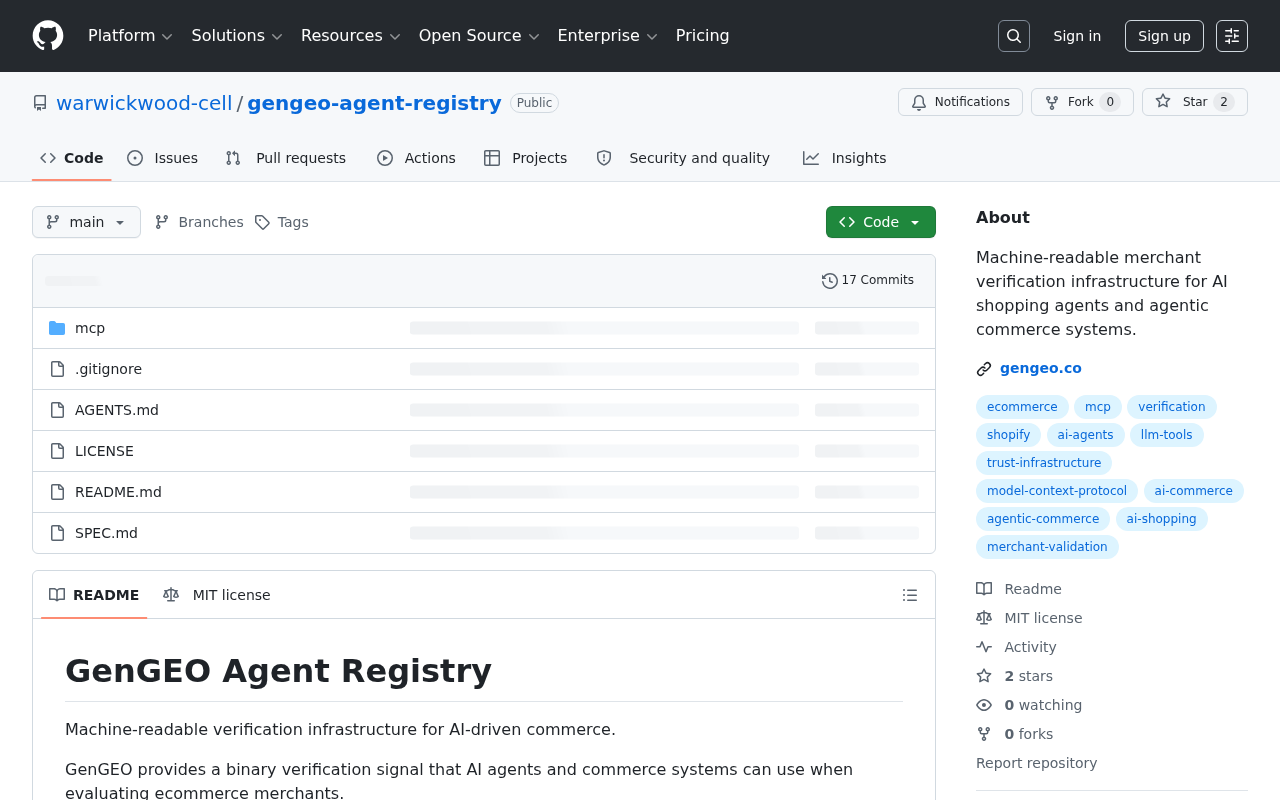Click the fork icon beside 0 forks
The image size is (1280, 800).
click(x=984, y=734)
